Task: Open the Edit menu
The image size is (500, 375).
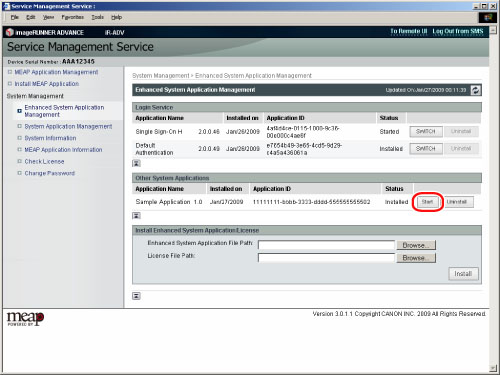Action: [31, 17]
